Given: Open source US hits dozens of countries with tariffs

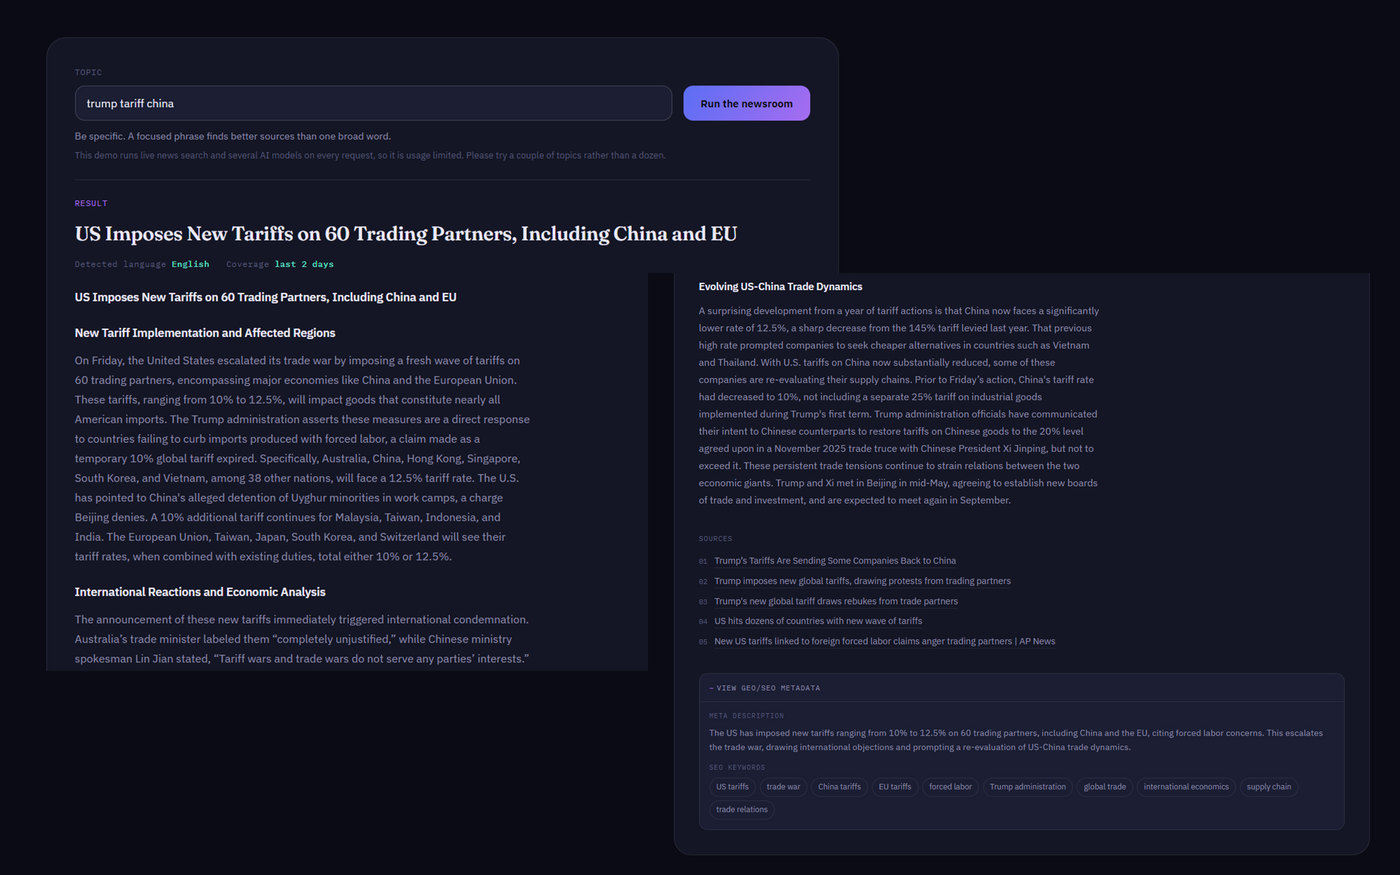Looking at the screenshot, I should (818, 621).
